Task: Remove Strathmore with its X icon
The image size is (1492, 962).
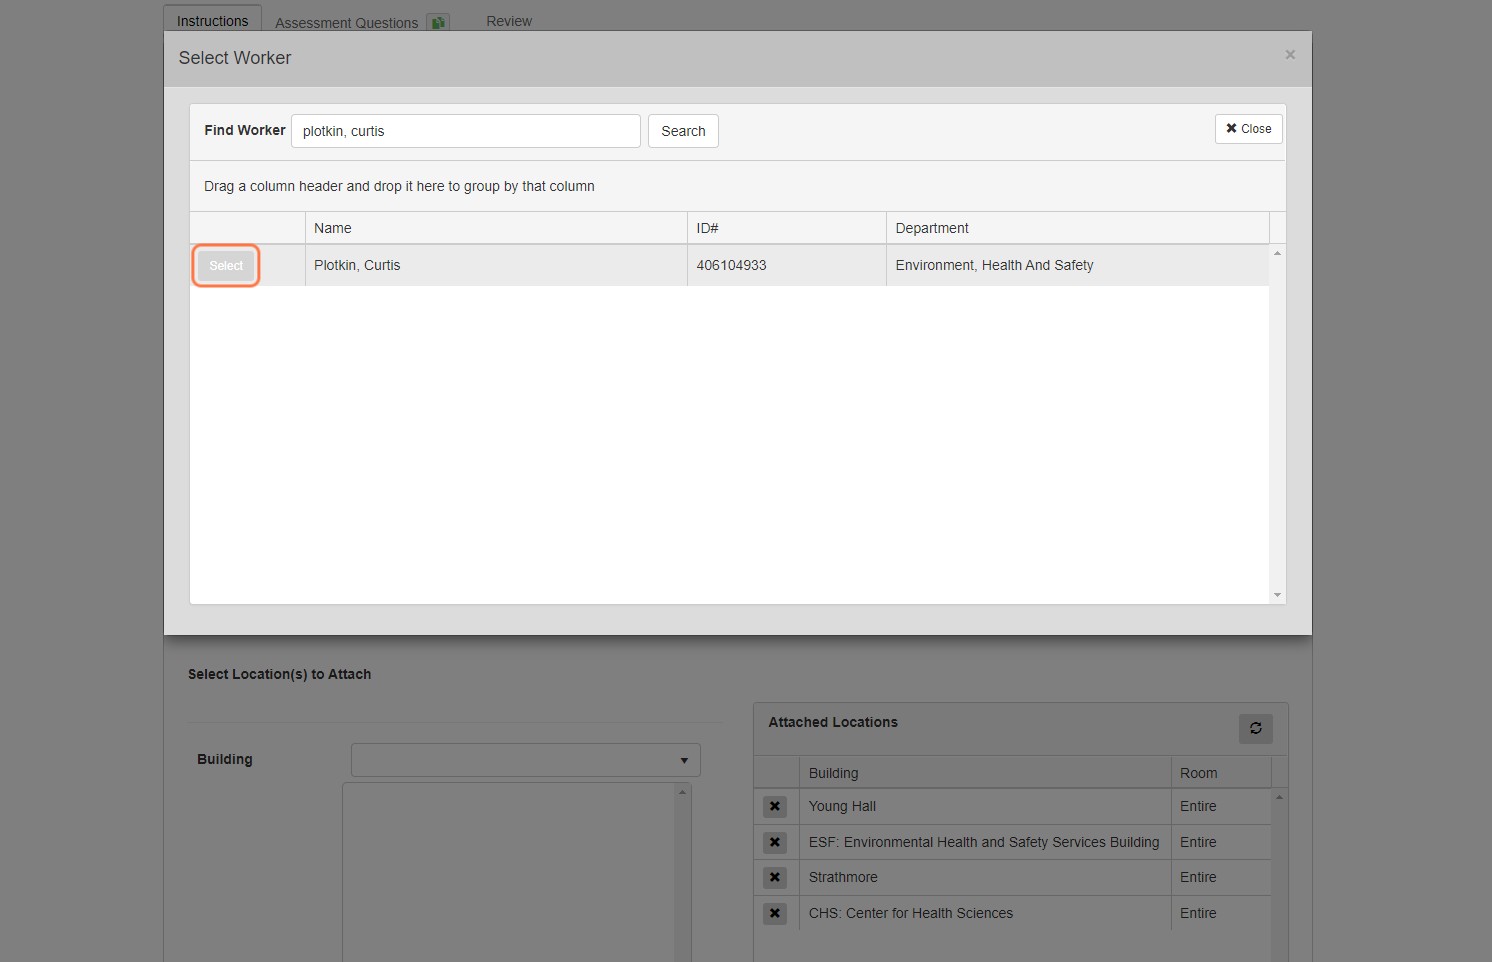Action: [x=775, y=877]
